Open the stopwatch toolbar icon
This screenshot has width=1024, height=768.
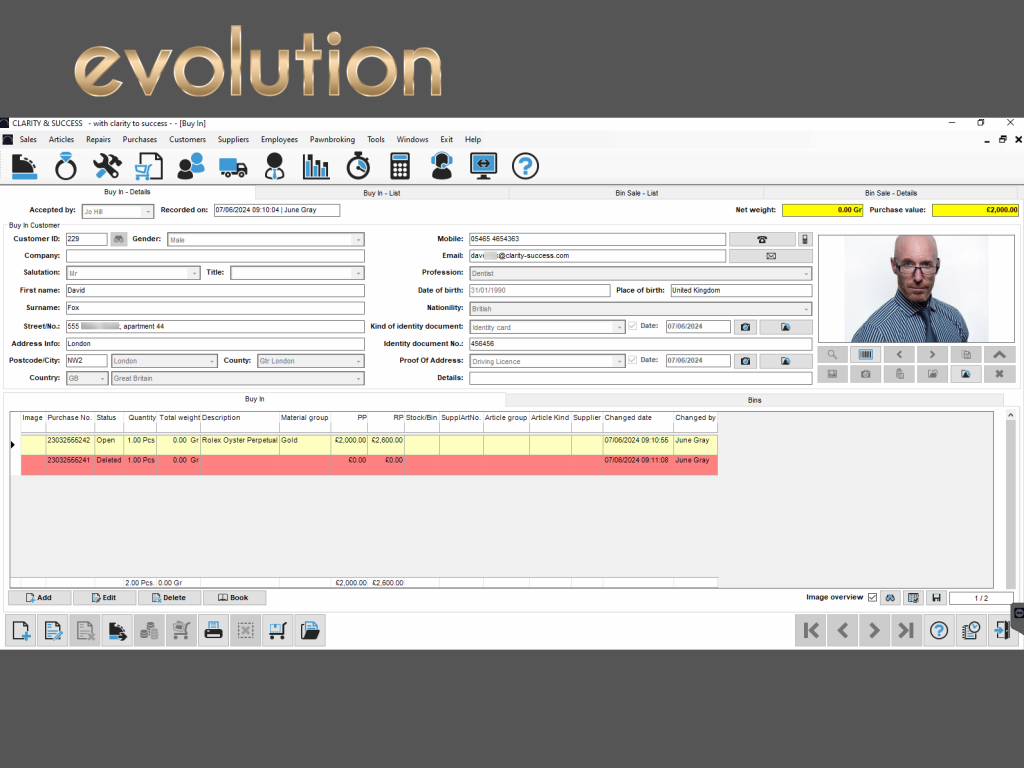point(358,166)
